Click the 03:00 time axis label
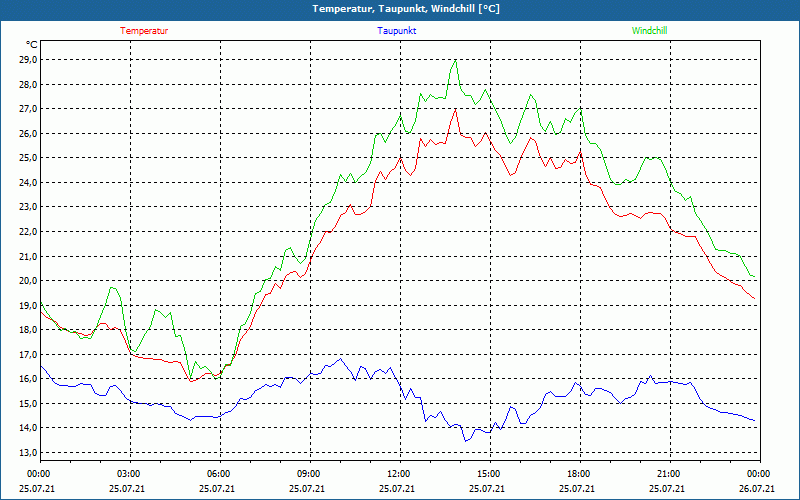The height and width of the screenshot is (500, 800). tap(131, 474)
